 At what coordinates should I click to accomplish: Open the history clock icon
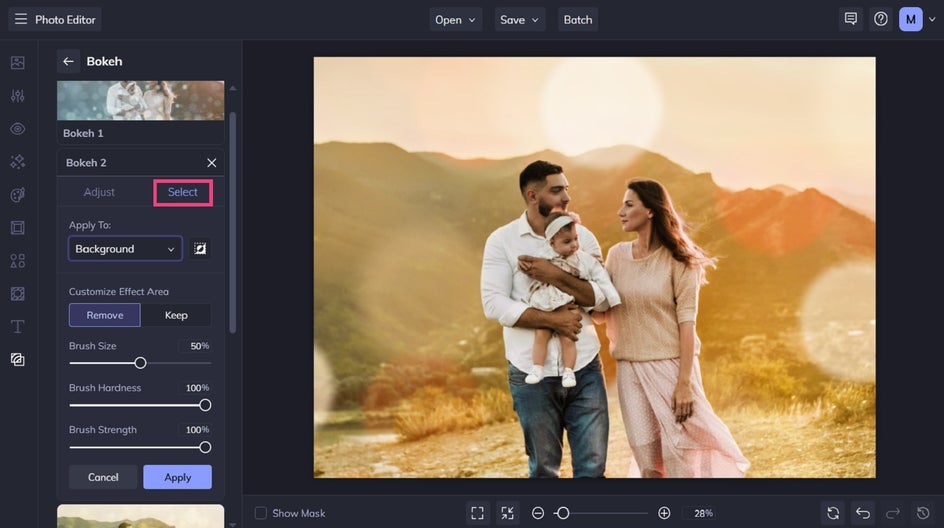pyautogui.click(x=923, y=513)
